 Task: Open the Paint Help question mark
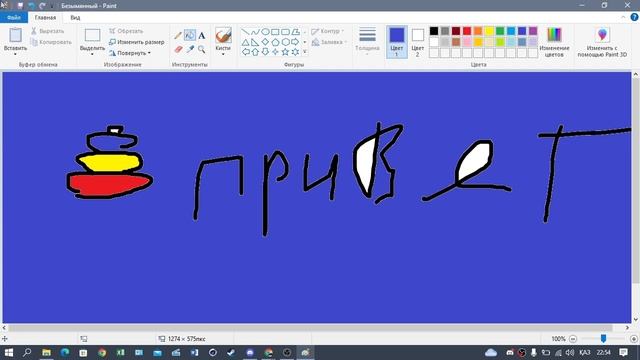coord(634,17)
